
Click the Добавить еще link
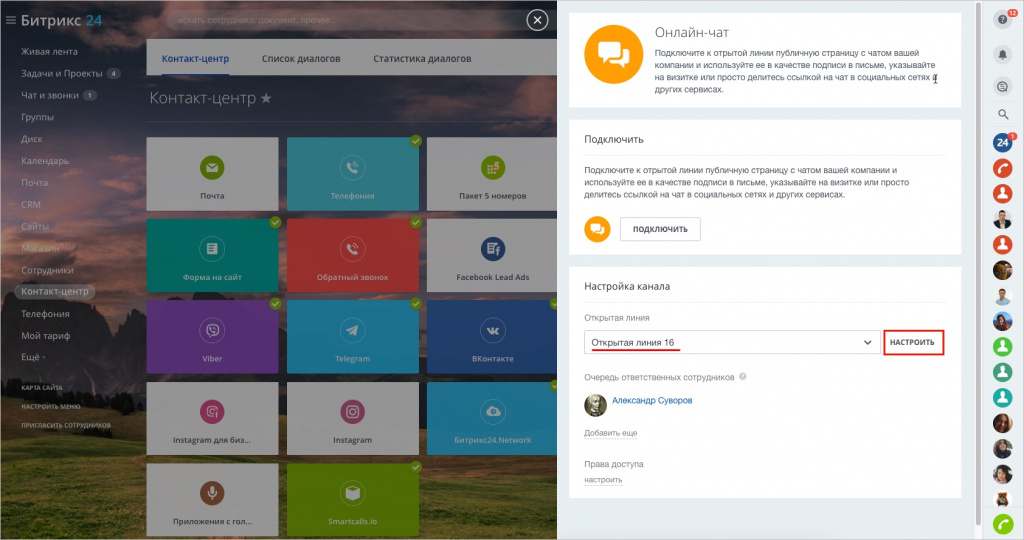tap(611, 433)
